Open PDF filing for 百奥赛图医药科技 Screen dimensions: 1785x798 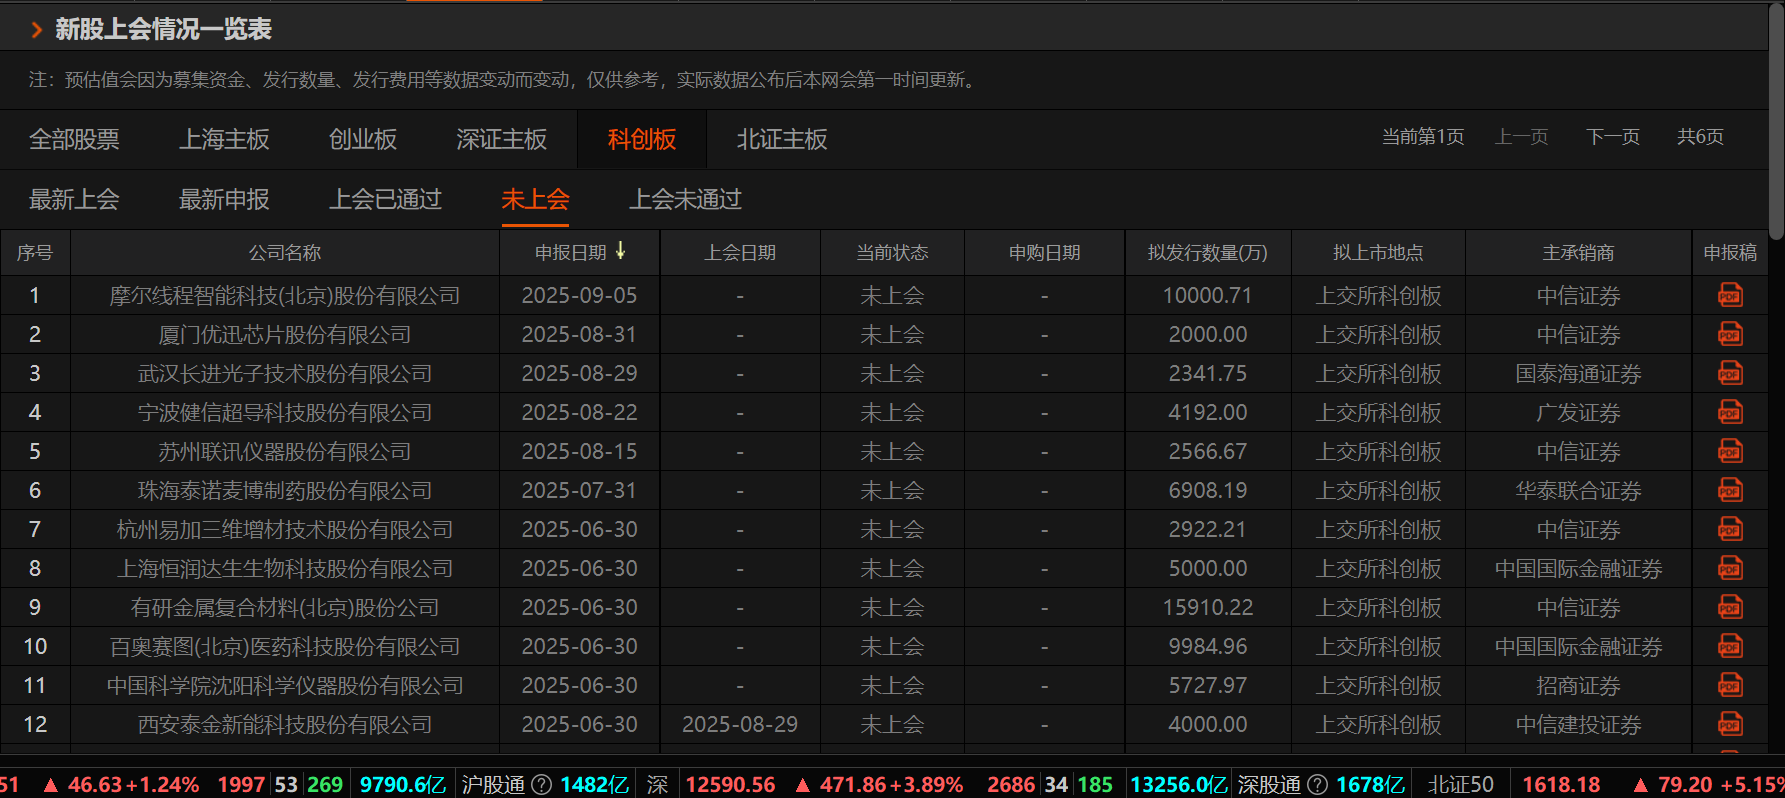click(x=1730, y=646)
